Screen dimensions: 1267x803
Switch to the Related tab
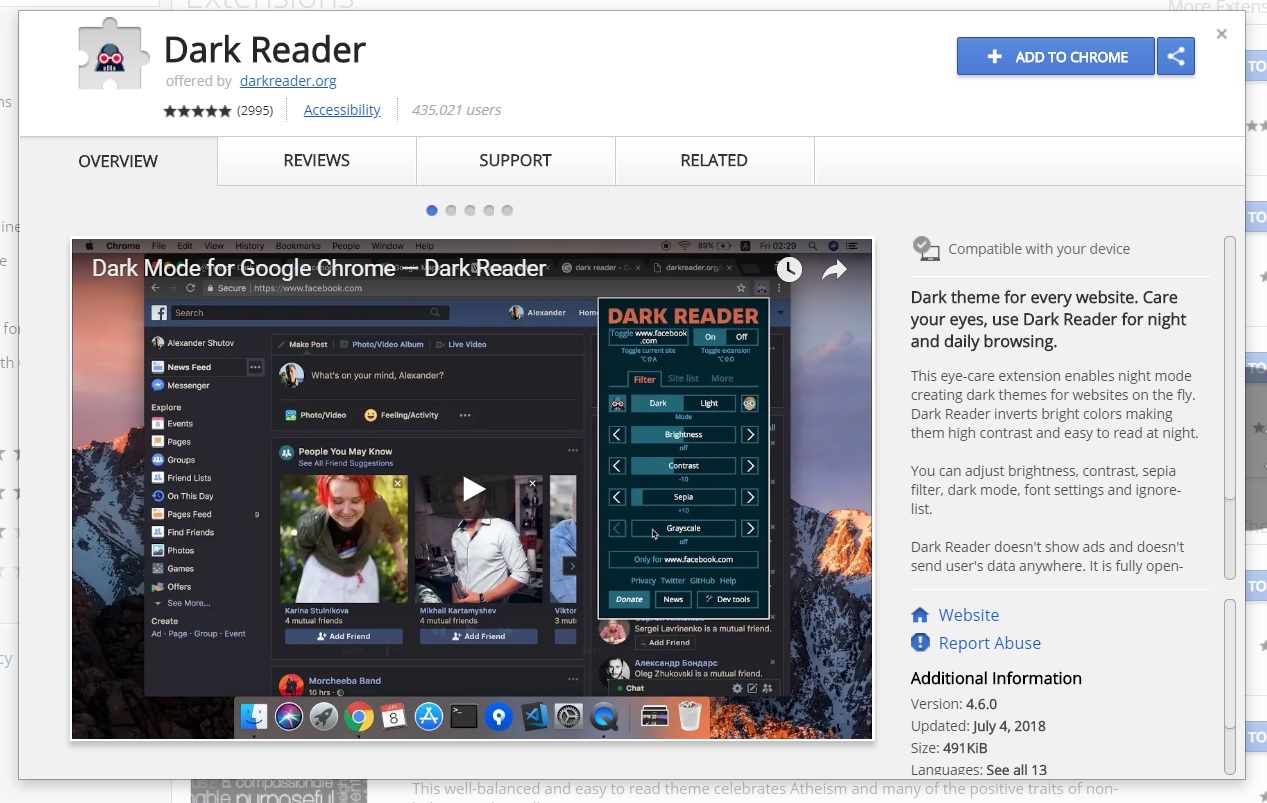click(714, 160)
